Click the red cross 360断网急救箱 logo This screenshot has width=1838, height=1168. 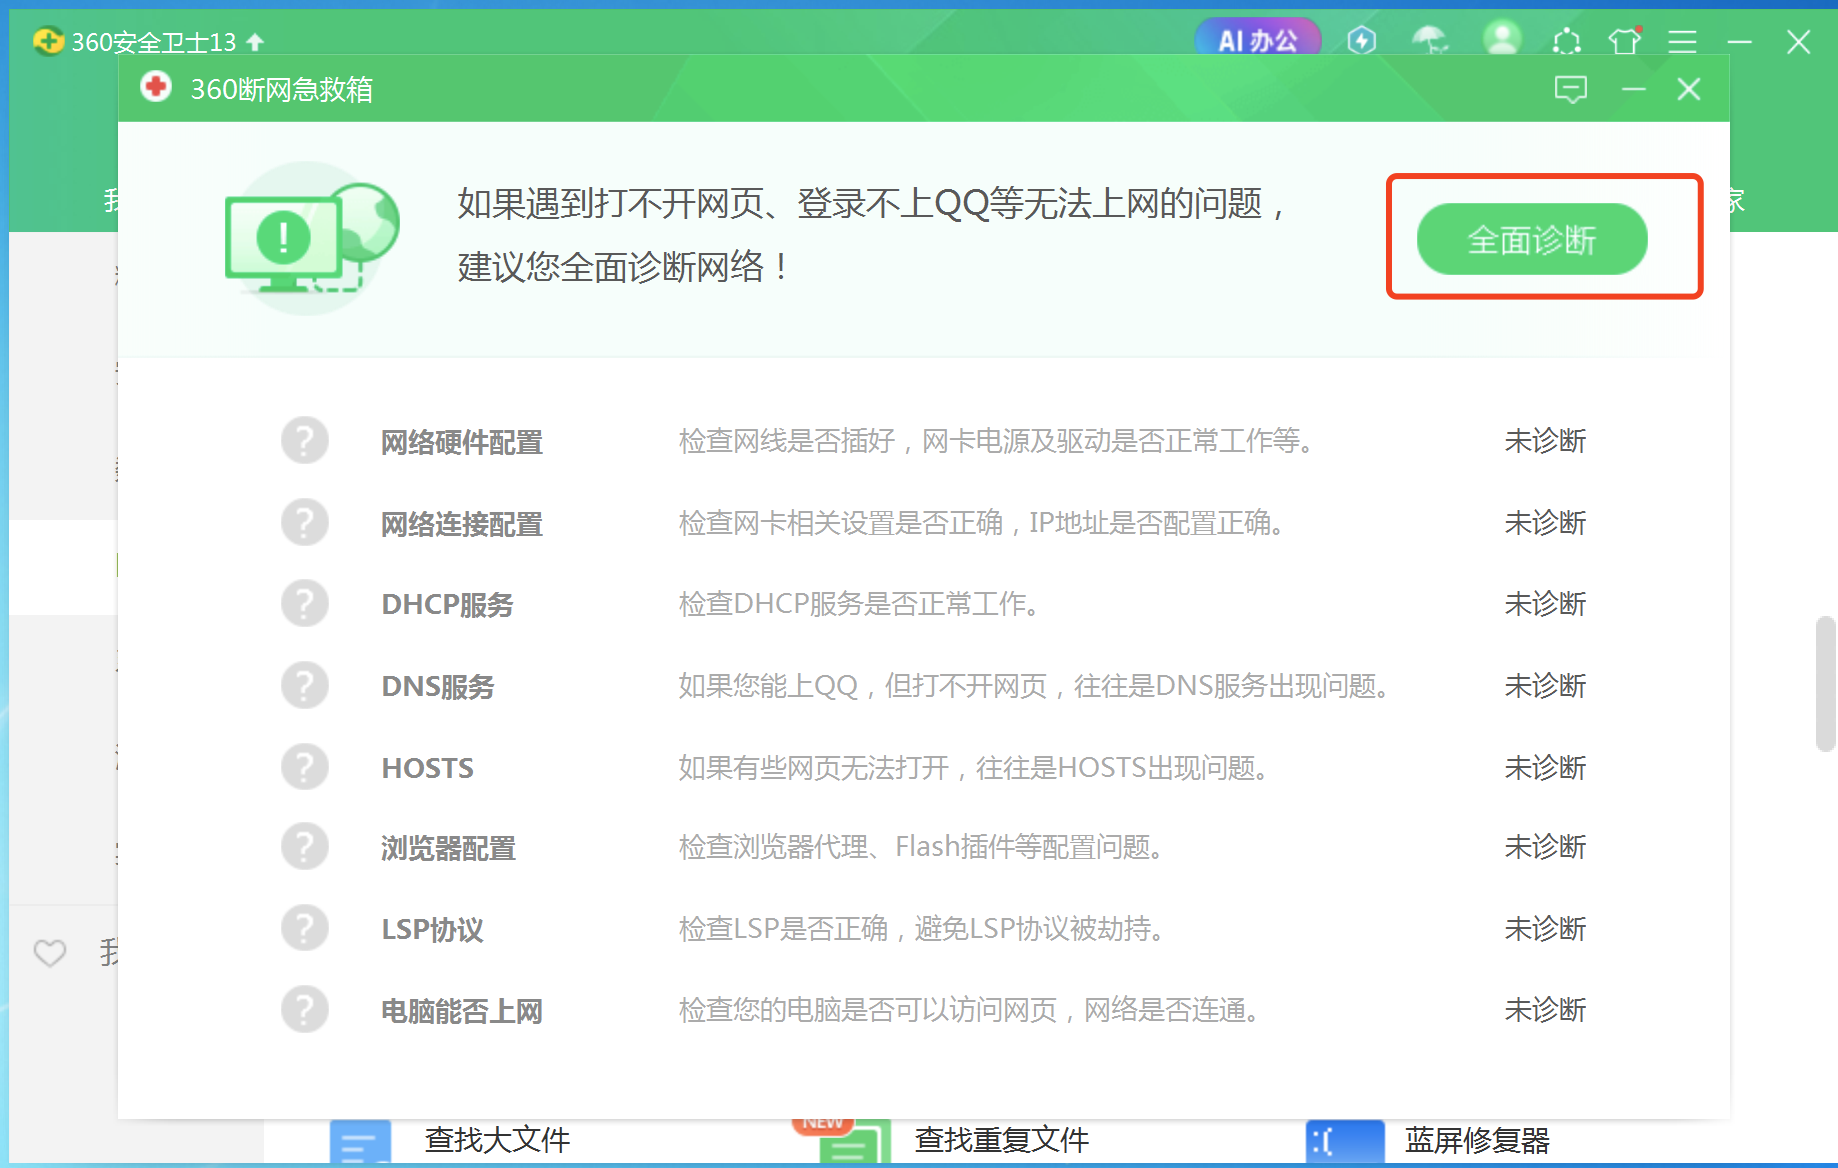pos(155,87)
